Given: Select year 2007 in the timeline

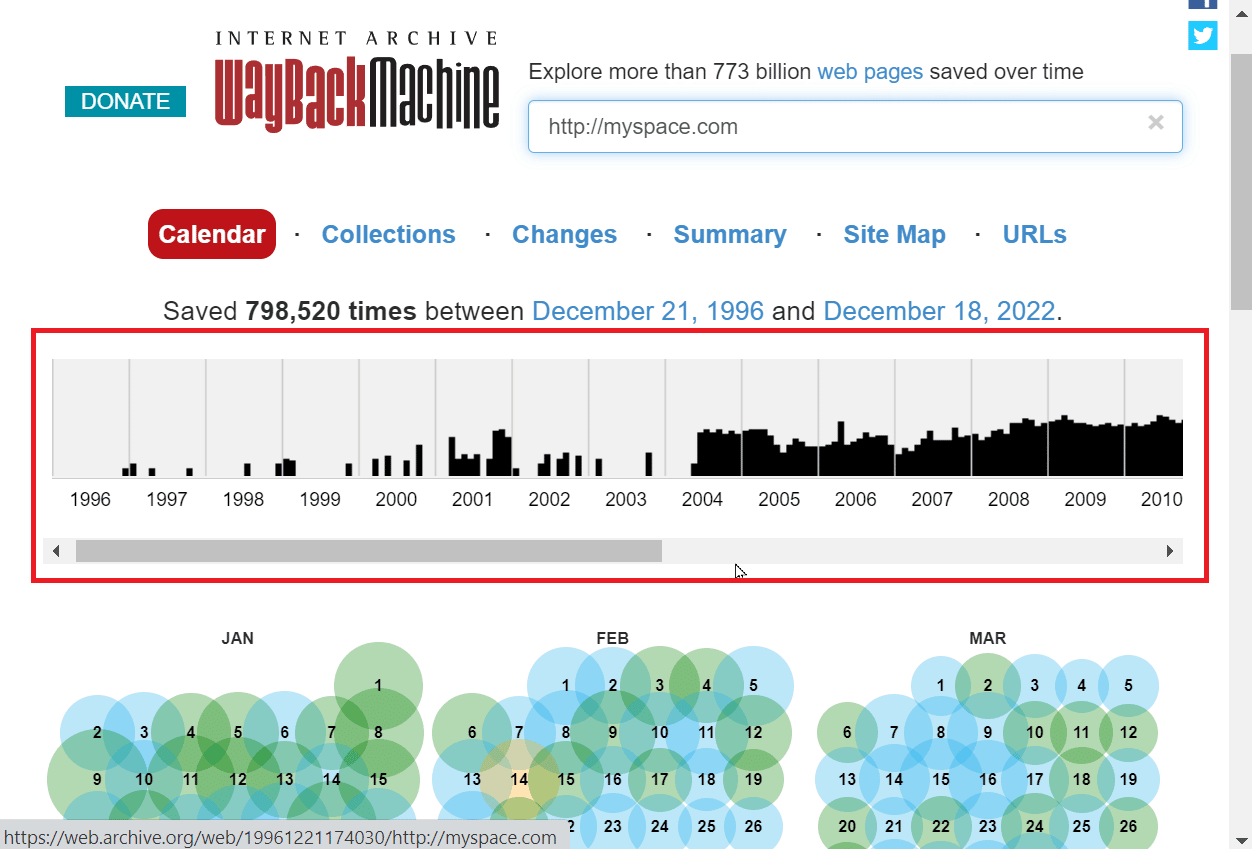Looking at the screenshot, I should (x=932, y=499).
